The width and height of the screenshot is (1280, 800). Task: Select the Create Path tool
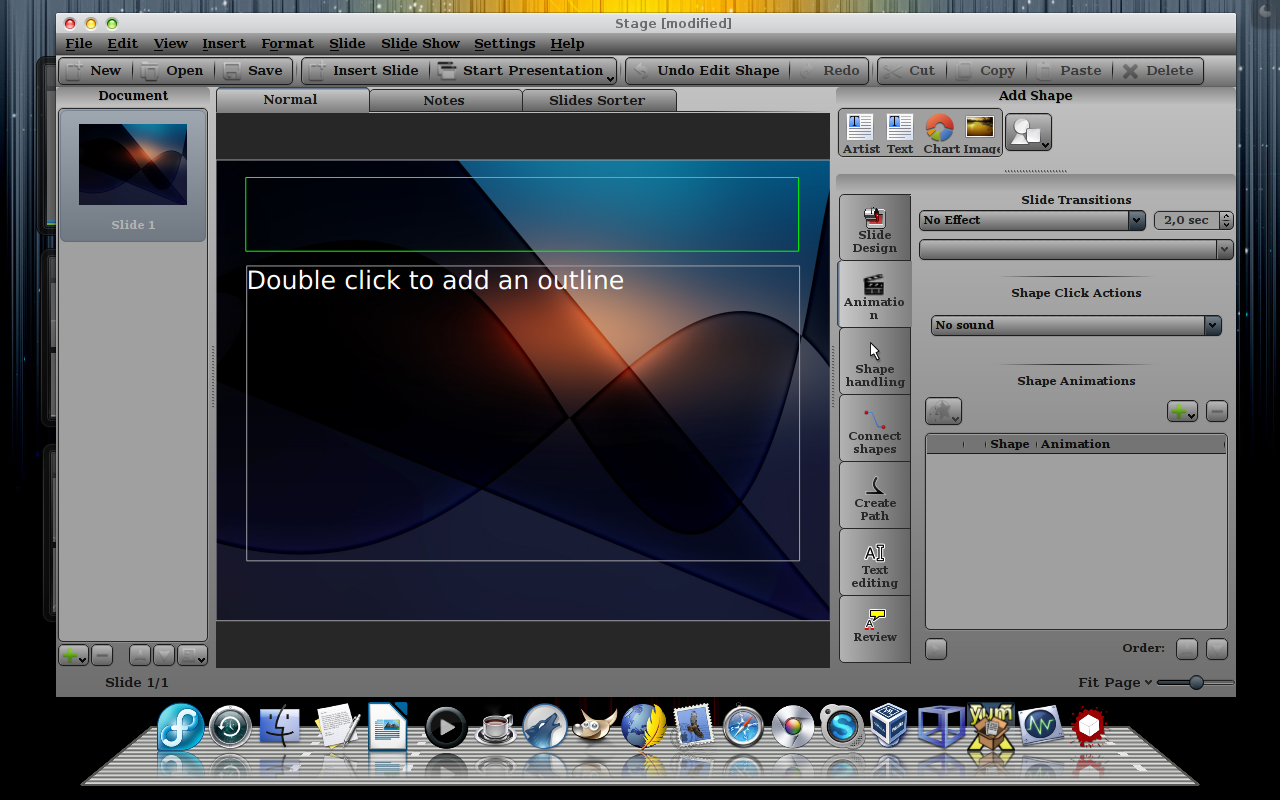pyautogui.click(x=875, y=496)
